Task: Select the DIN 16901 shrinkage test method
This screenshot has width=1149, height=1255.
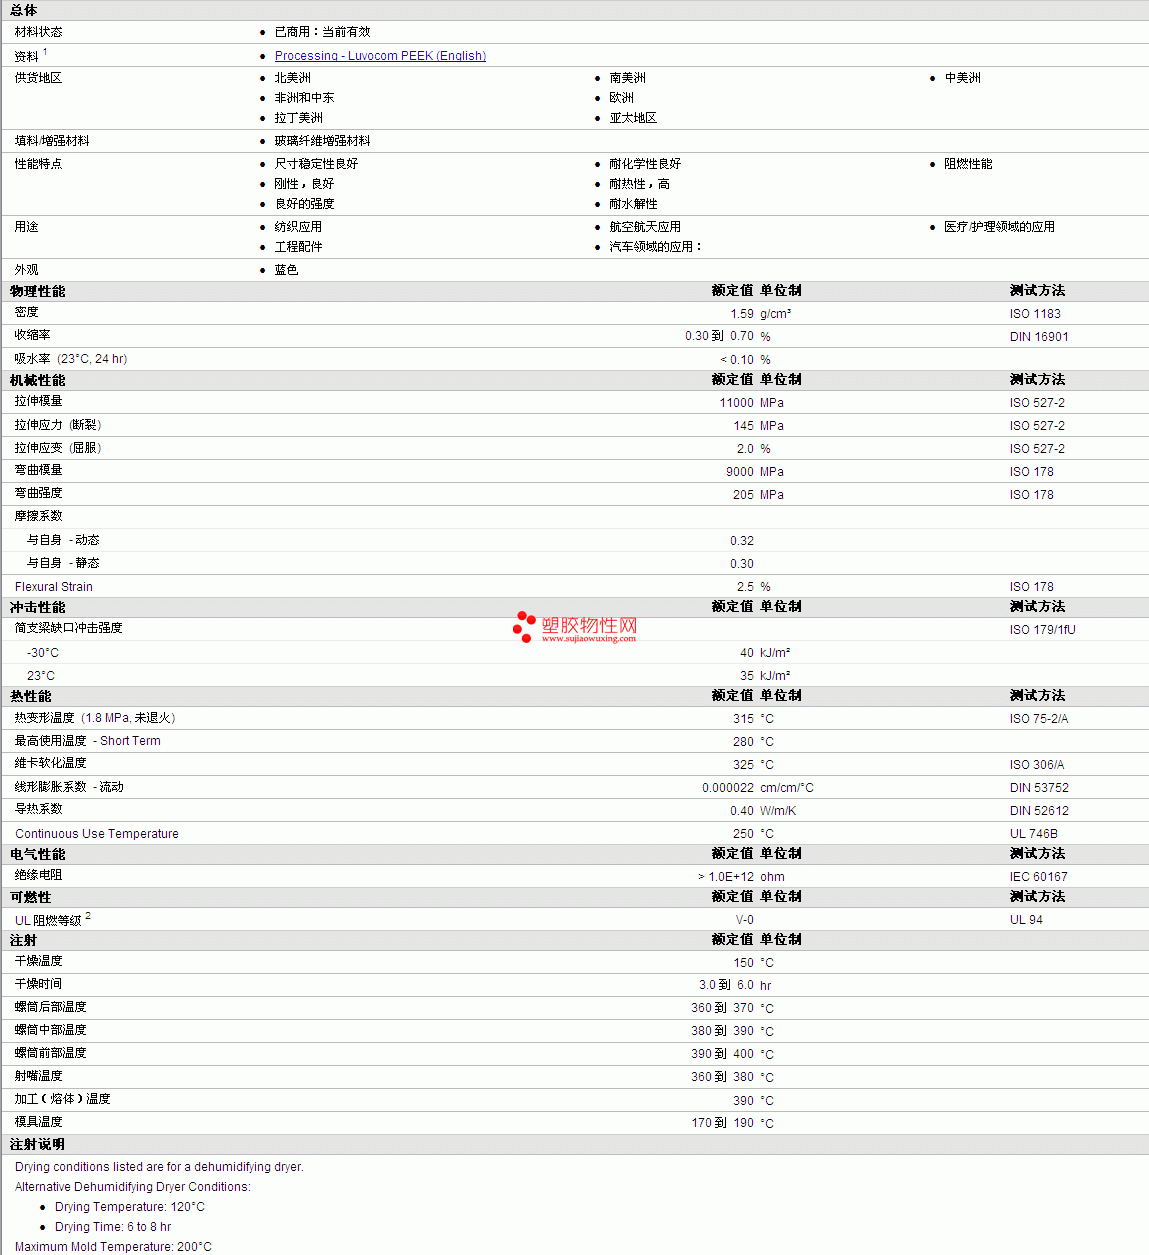Action: click(1039, 337)
